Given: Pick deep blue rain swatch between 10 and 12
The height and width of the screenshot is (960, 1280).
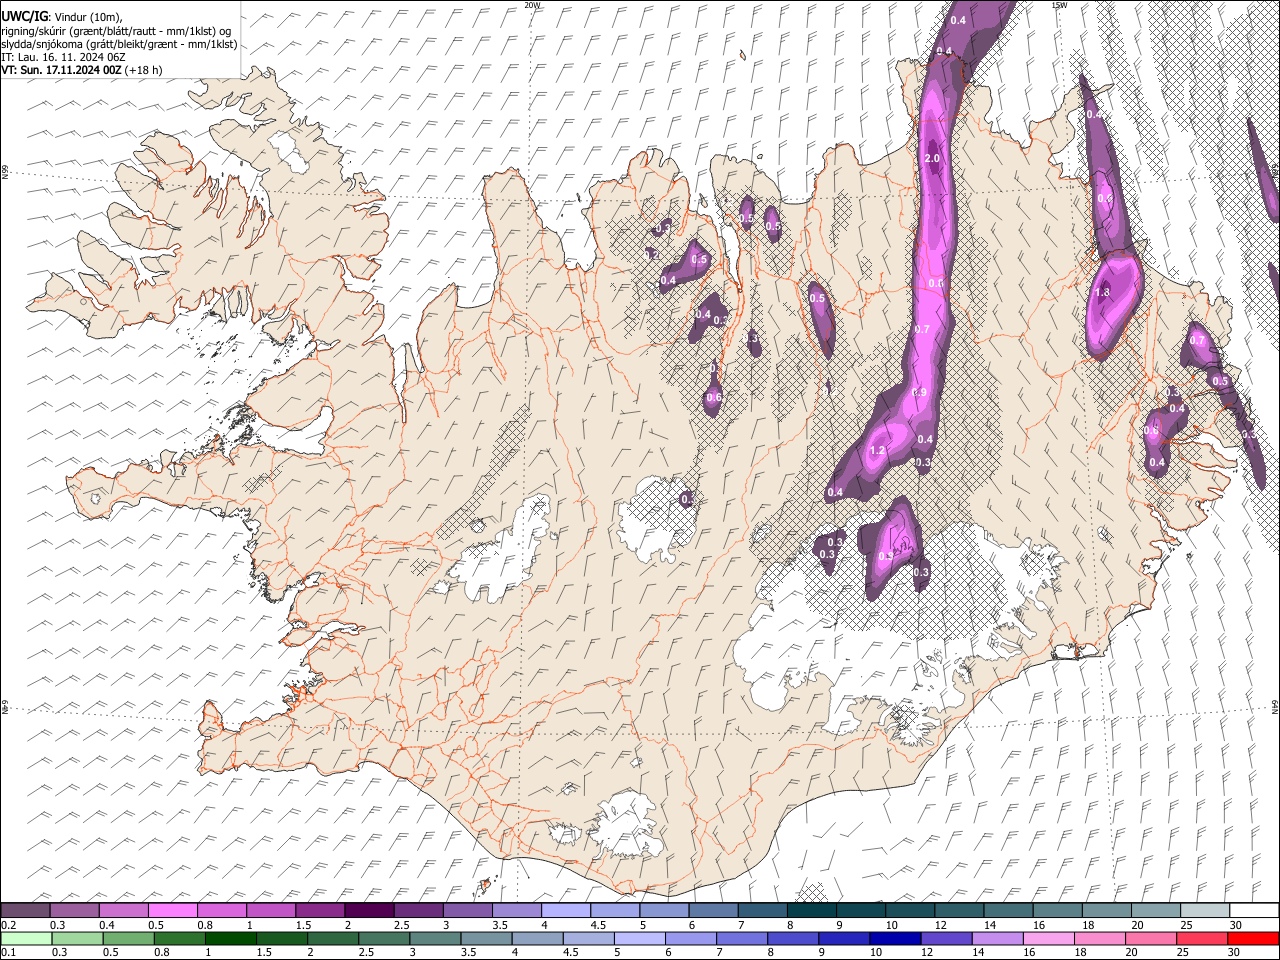Looking at the screenshot, I should point(896,938).
